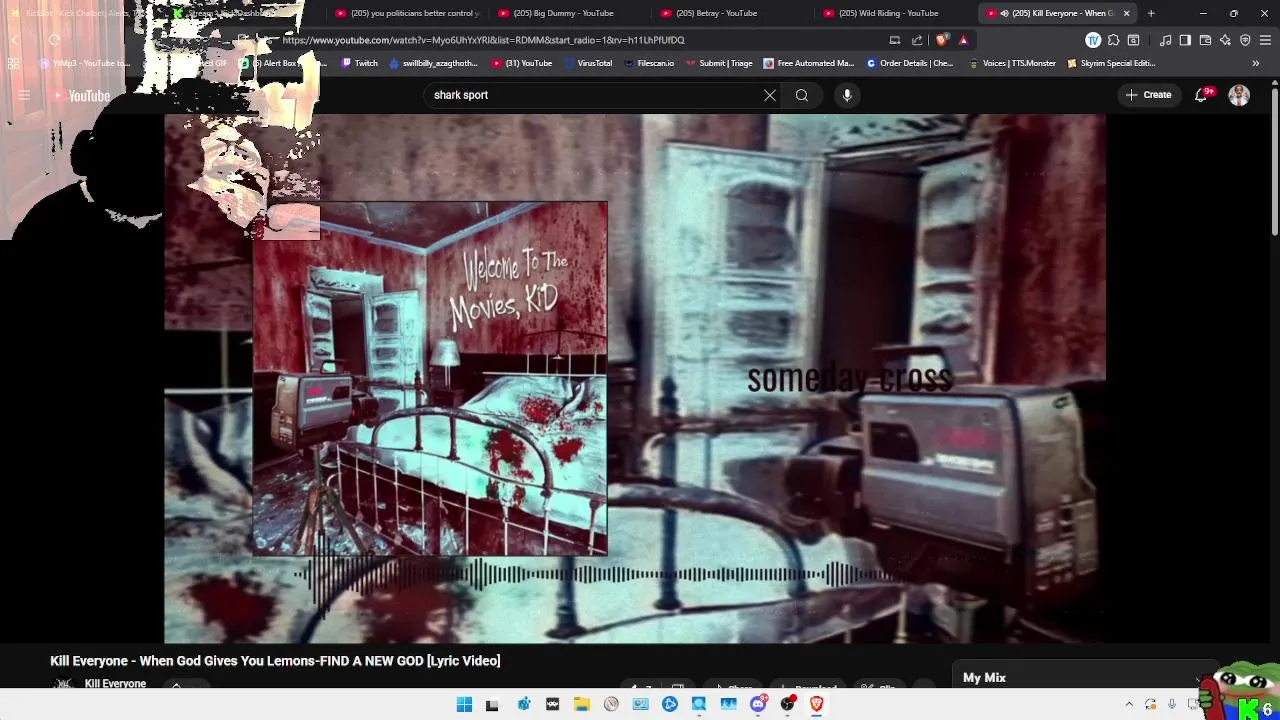Open the VirusTotal bookmark
This screenshot has height=720, width=1280.
(587, 63)
